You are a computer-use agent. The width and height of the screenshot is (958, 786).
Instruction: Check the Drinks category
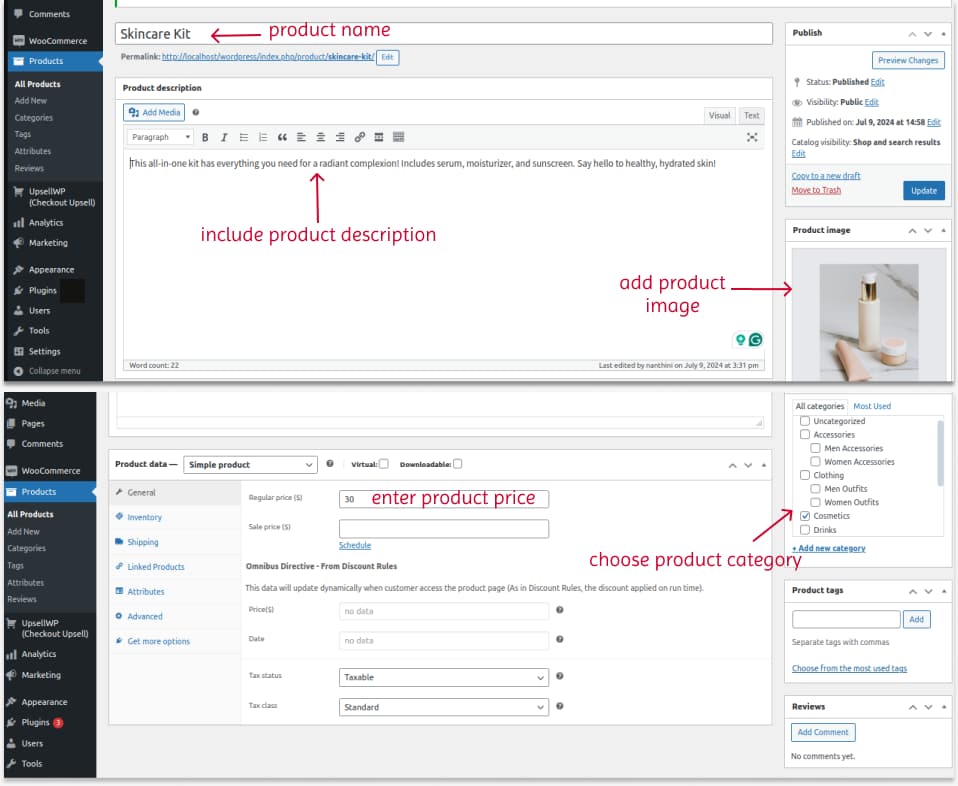pos(805,530)
